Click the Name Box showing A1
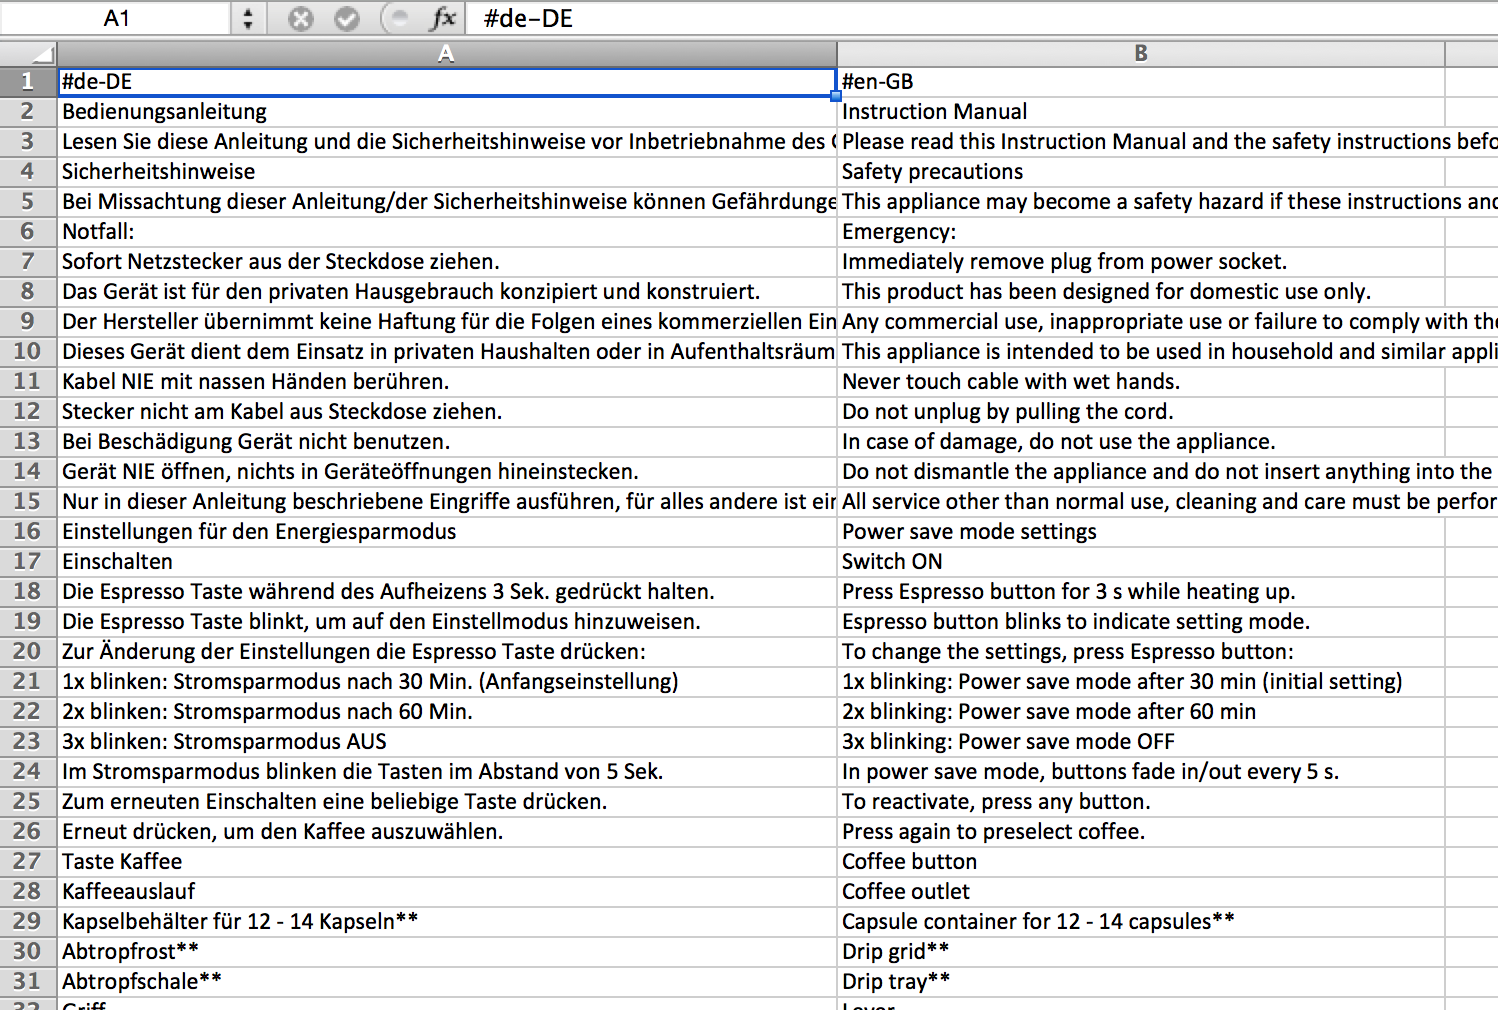 pyautogui.click(x=116, y=19)
